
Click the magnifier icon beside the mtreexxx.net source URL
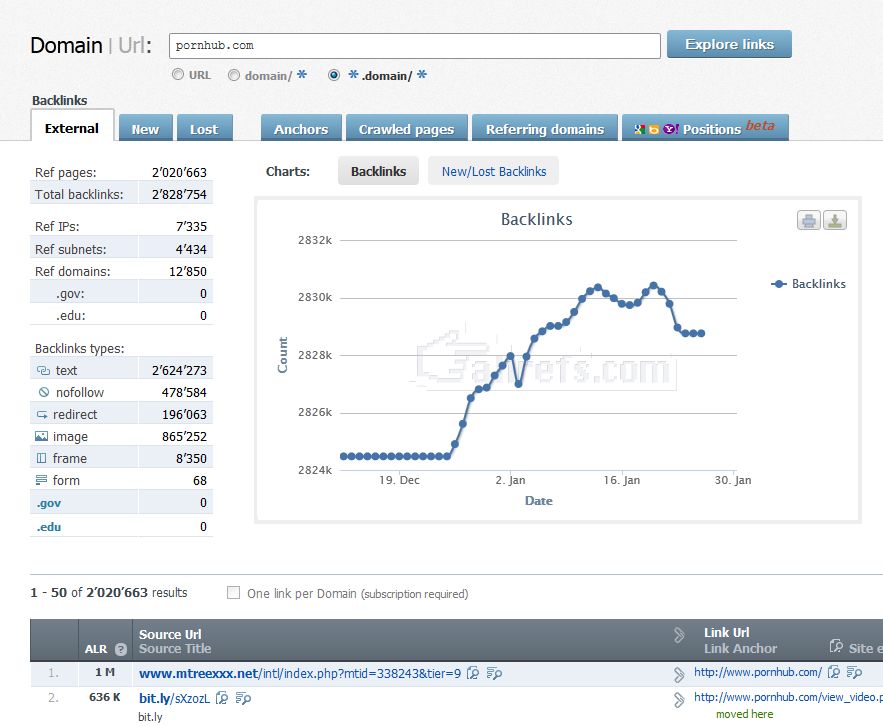point(473,673)
